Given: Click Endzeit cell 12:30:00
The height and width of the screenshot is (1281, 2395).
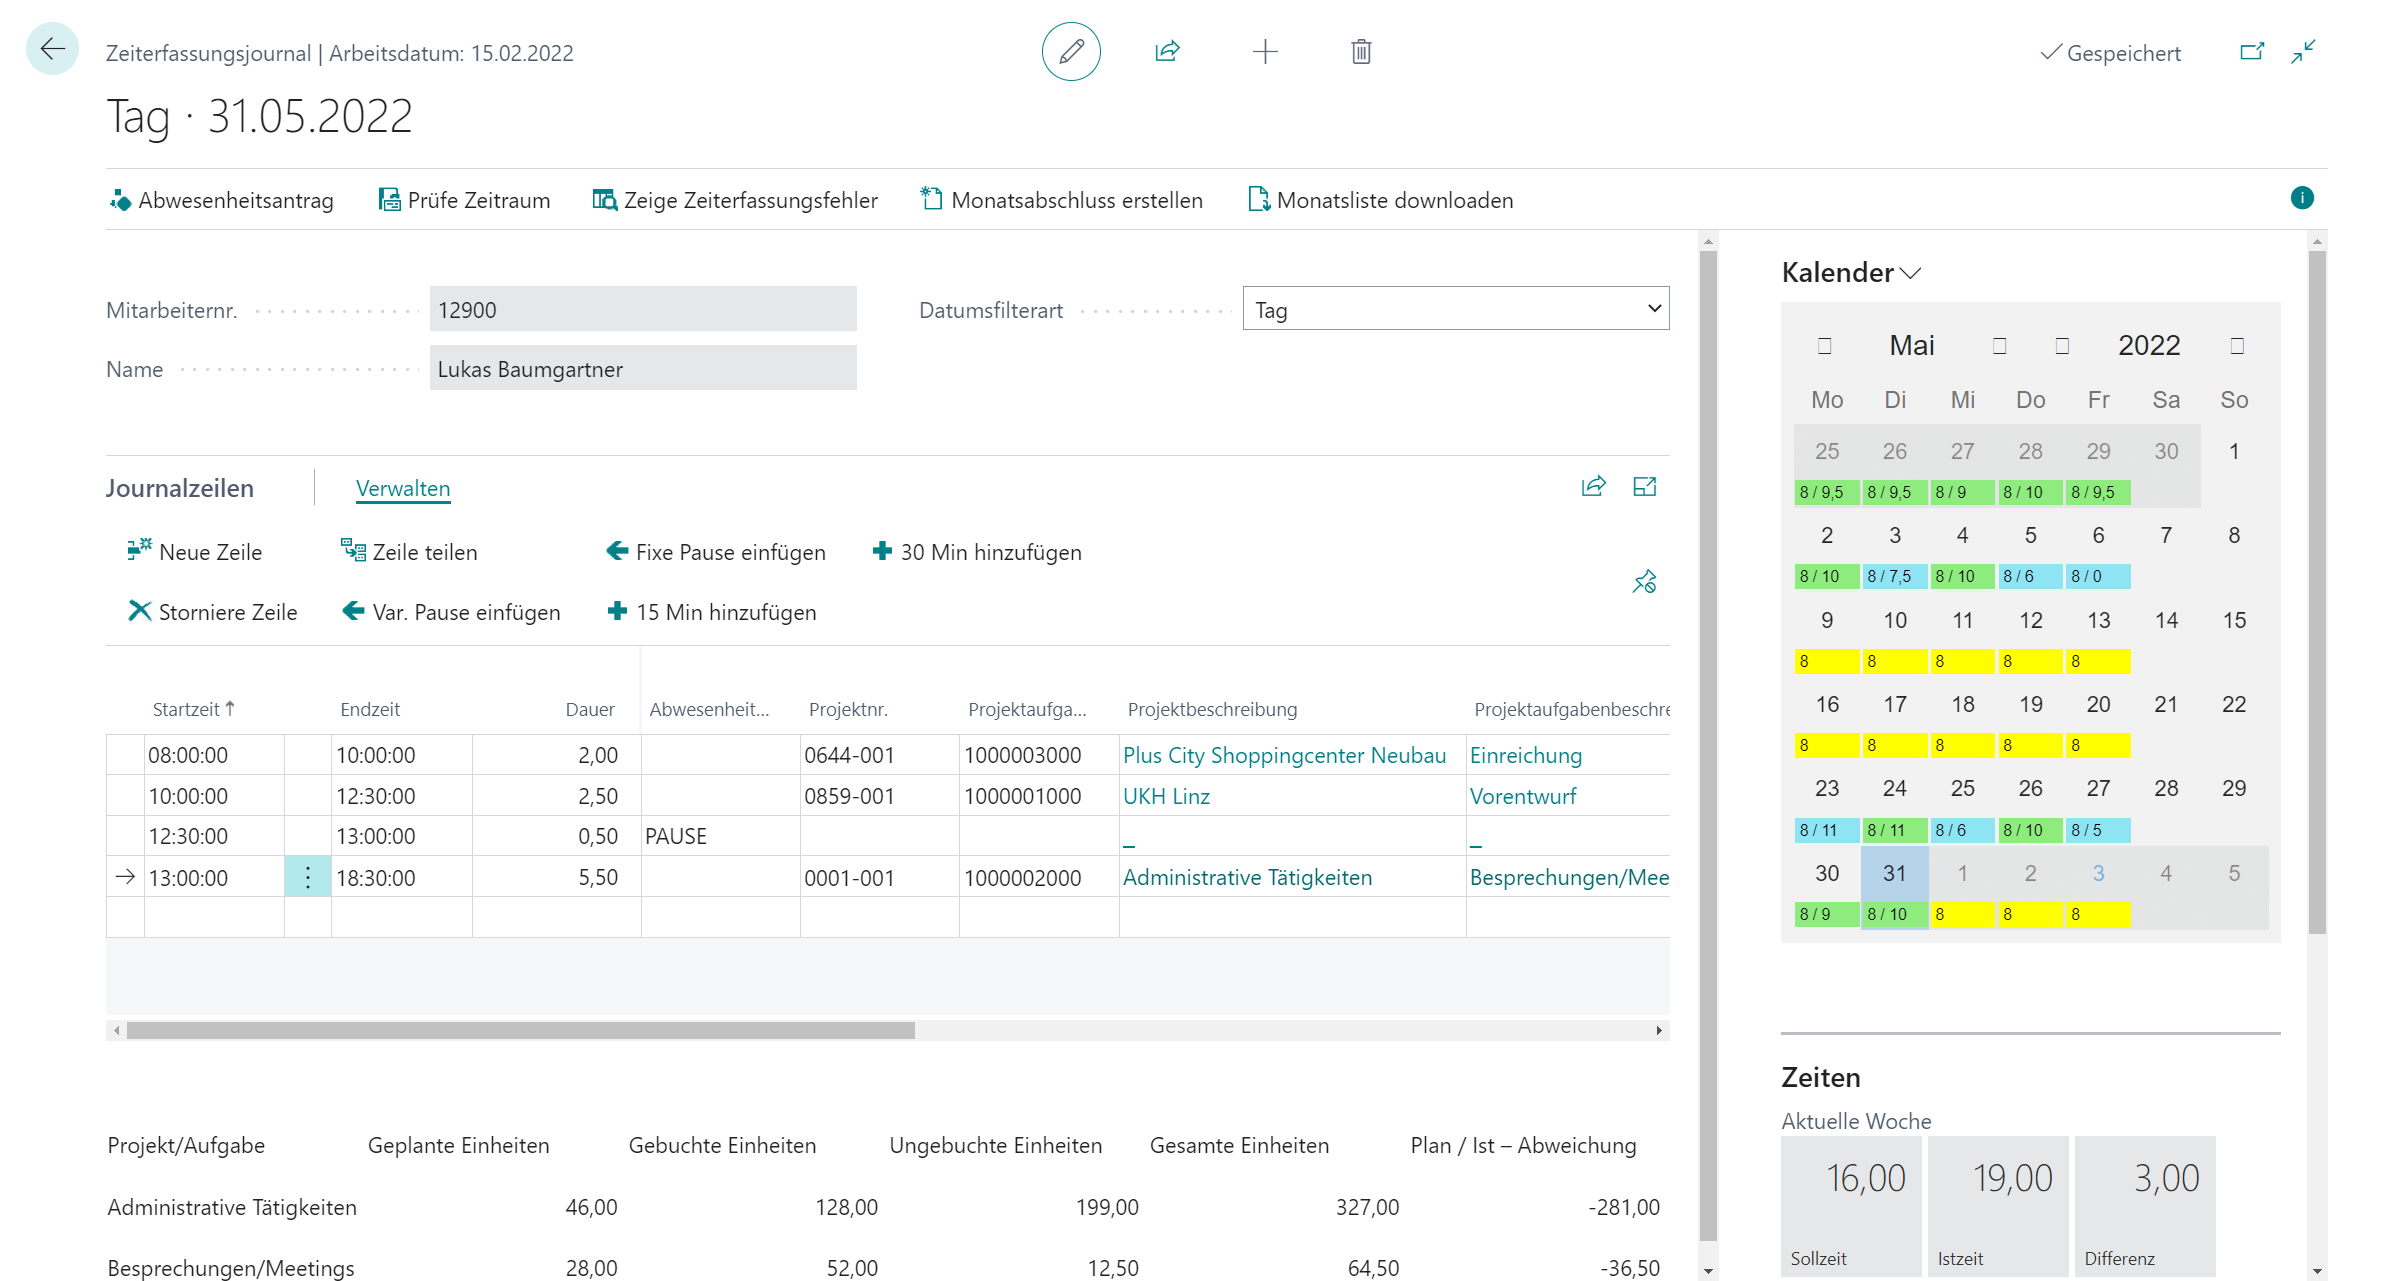Looking at the screenshot, I should coord(401,796).
